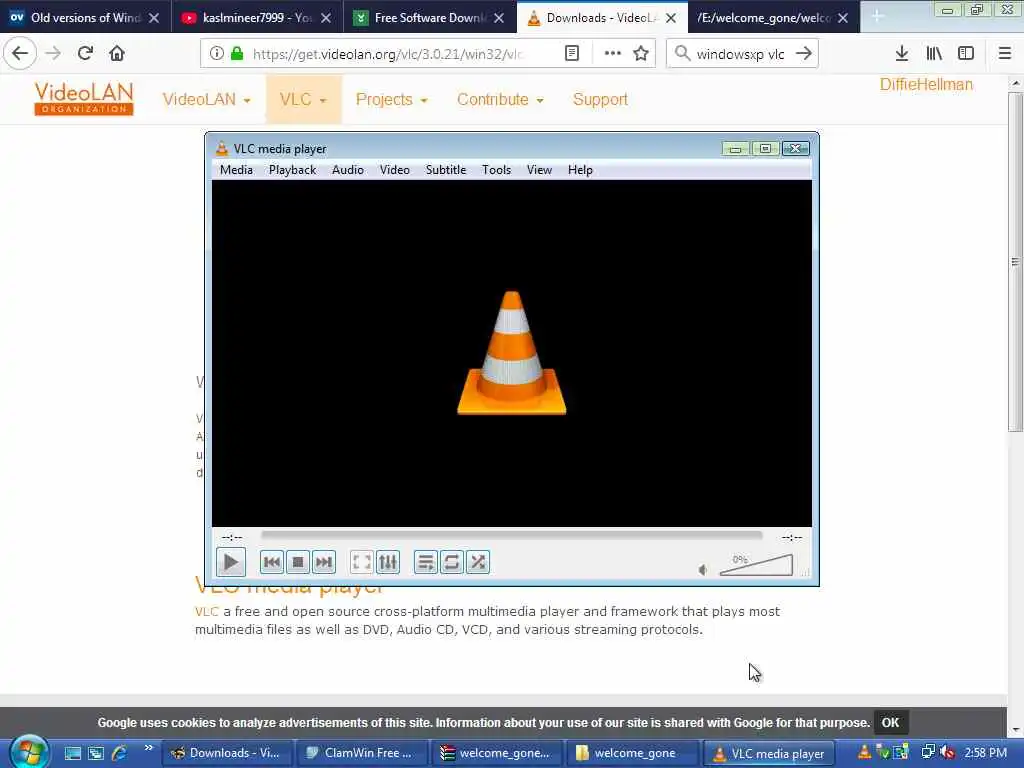Close the Downloads - VideoLAN tab
The image size is (1024, 768).
pos(671,18)
